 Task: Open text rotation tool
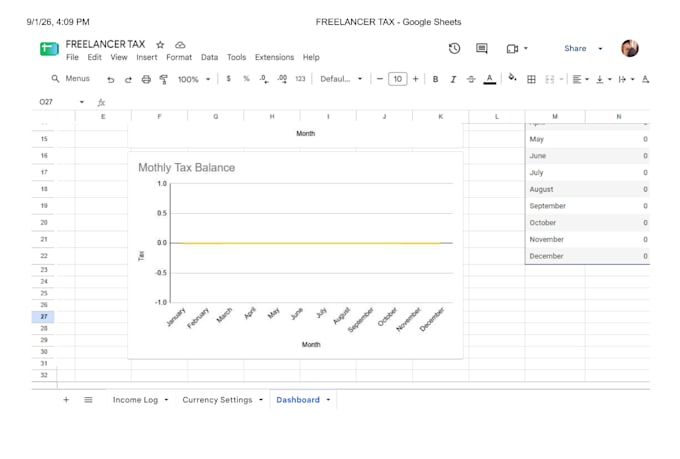[x=645, y=79]
